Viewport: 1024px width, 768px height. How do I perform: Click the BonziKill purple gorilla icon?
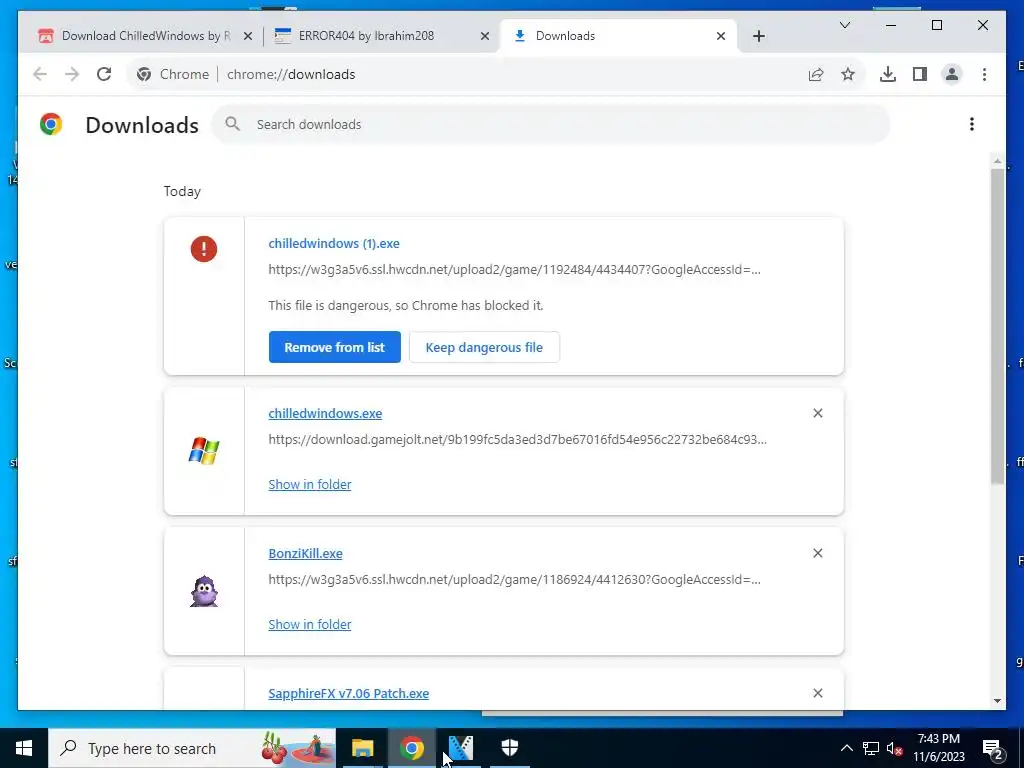click(x=204, y=591)
